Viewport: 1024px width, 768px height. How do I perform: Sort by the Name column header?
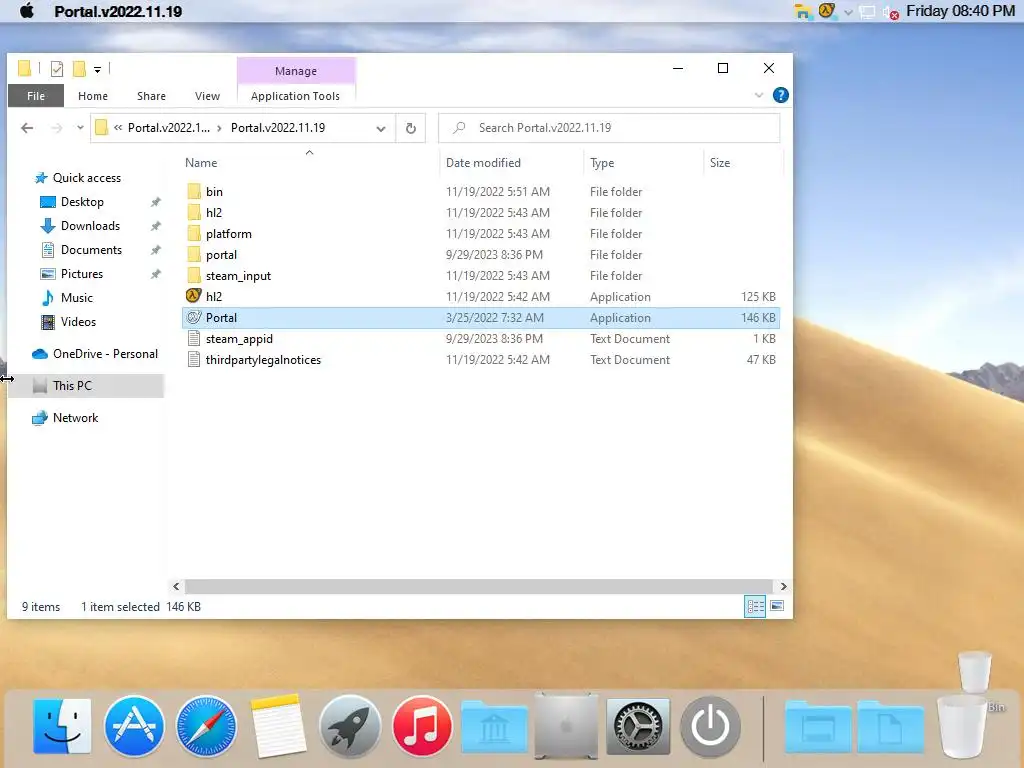coord(310,163)
